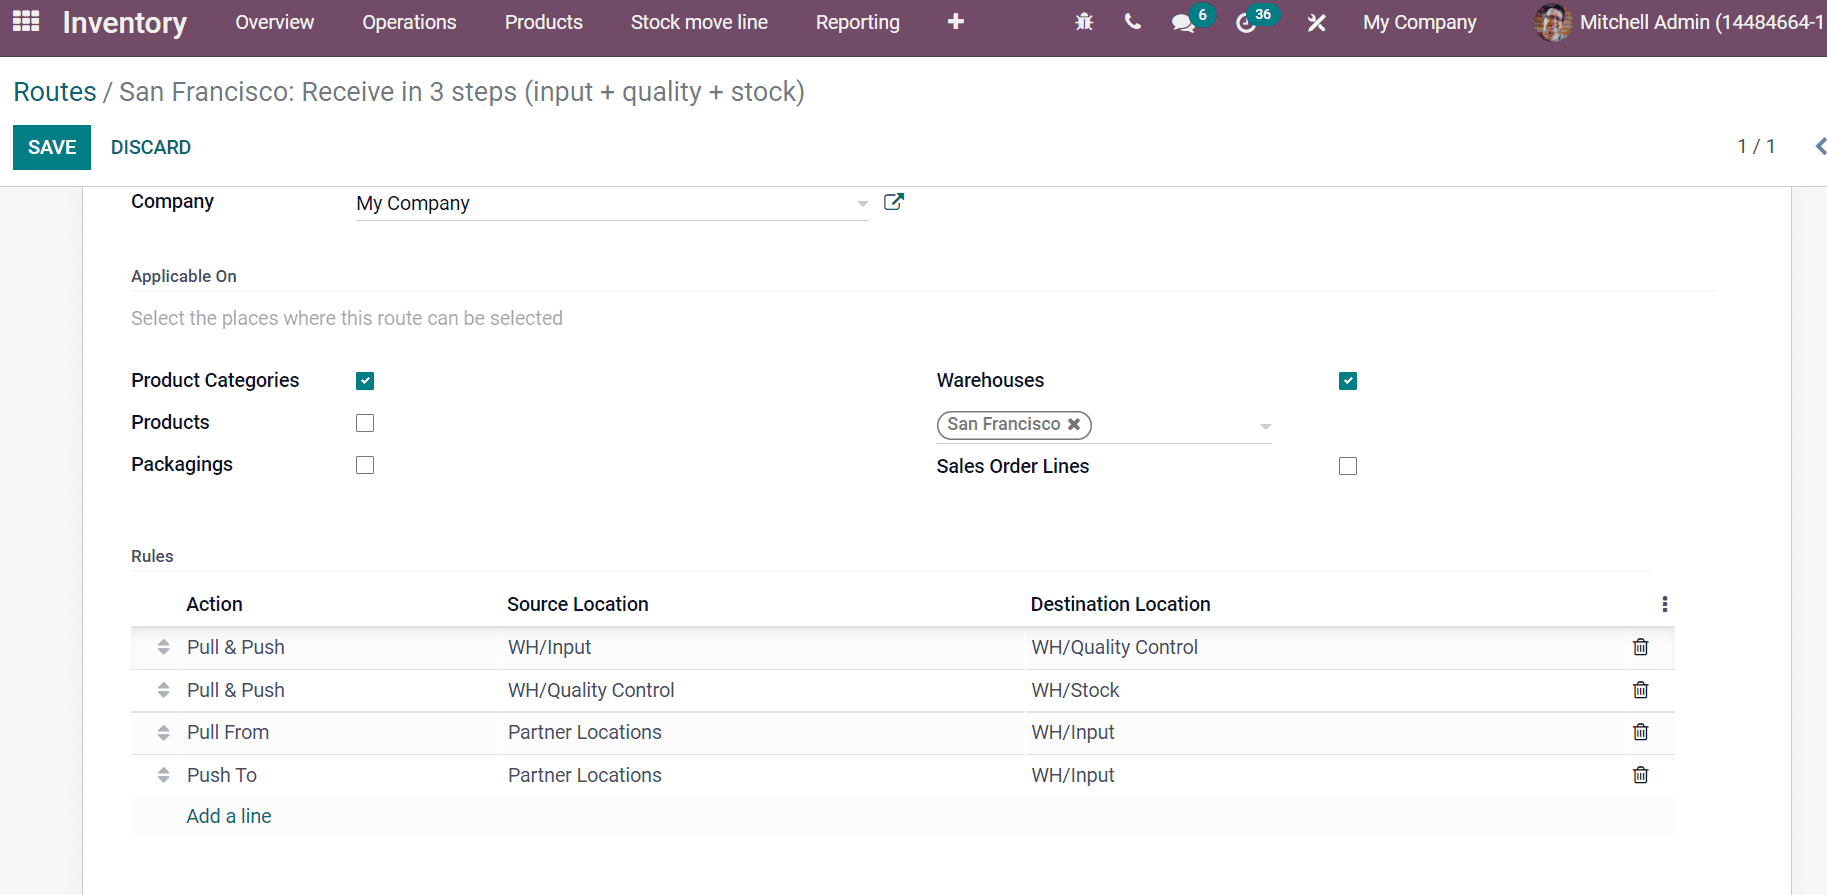Uncheck the Warehouses checkbox

(1348, 381)
